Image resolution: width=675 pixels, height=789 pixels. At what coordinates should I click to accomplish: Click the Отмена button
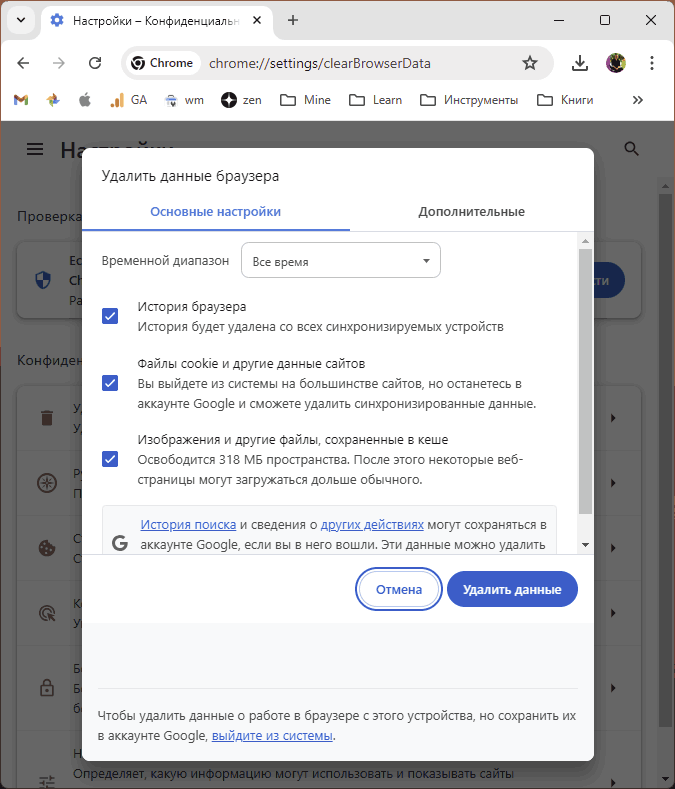point(399,589)
